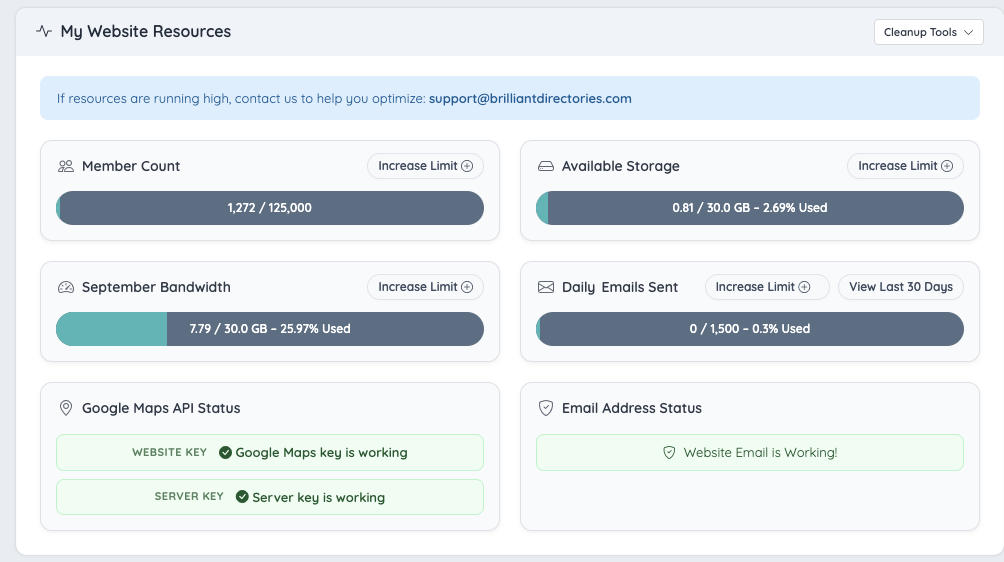This screenshot has width=1004, height=562.
Task: Click the Available Storage heading
Action: [620, 166]
